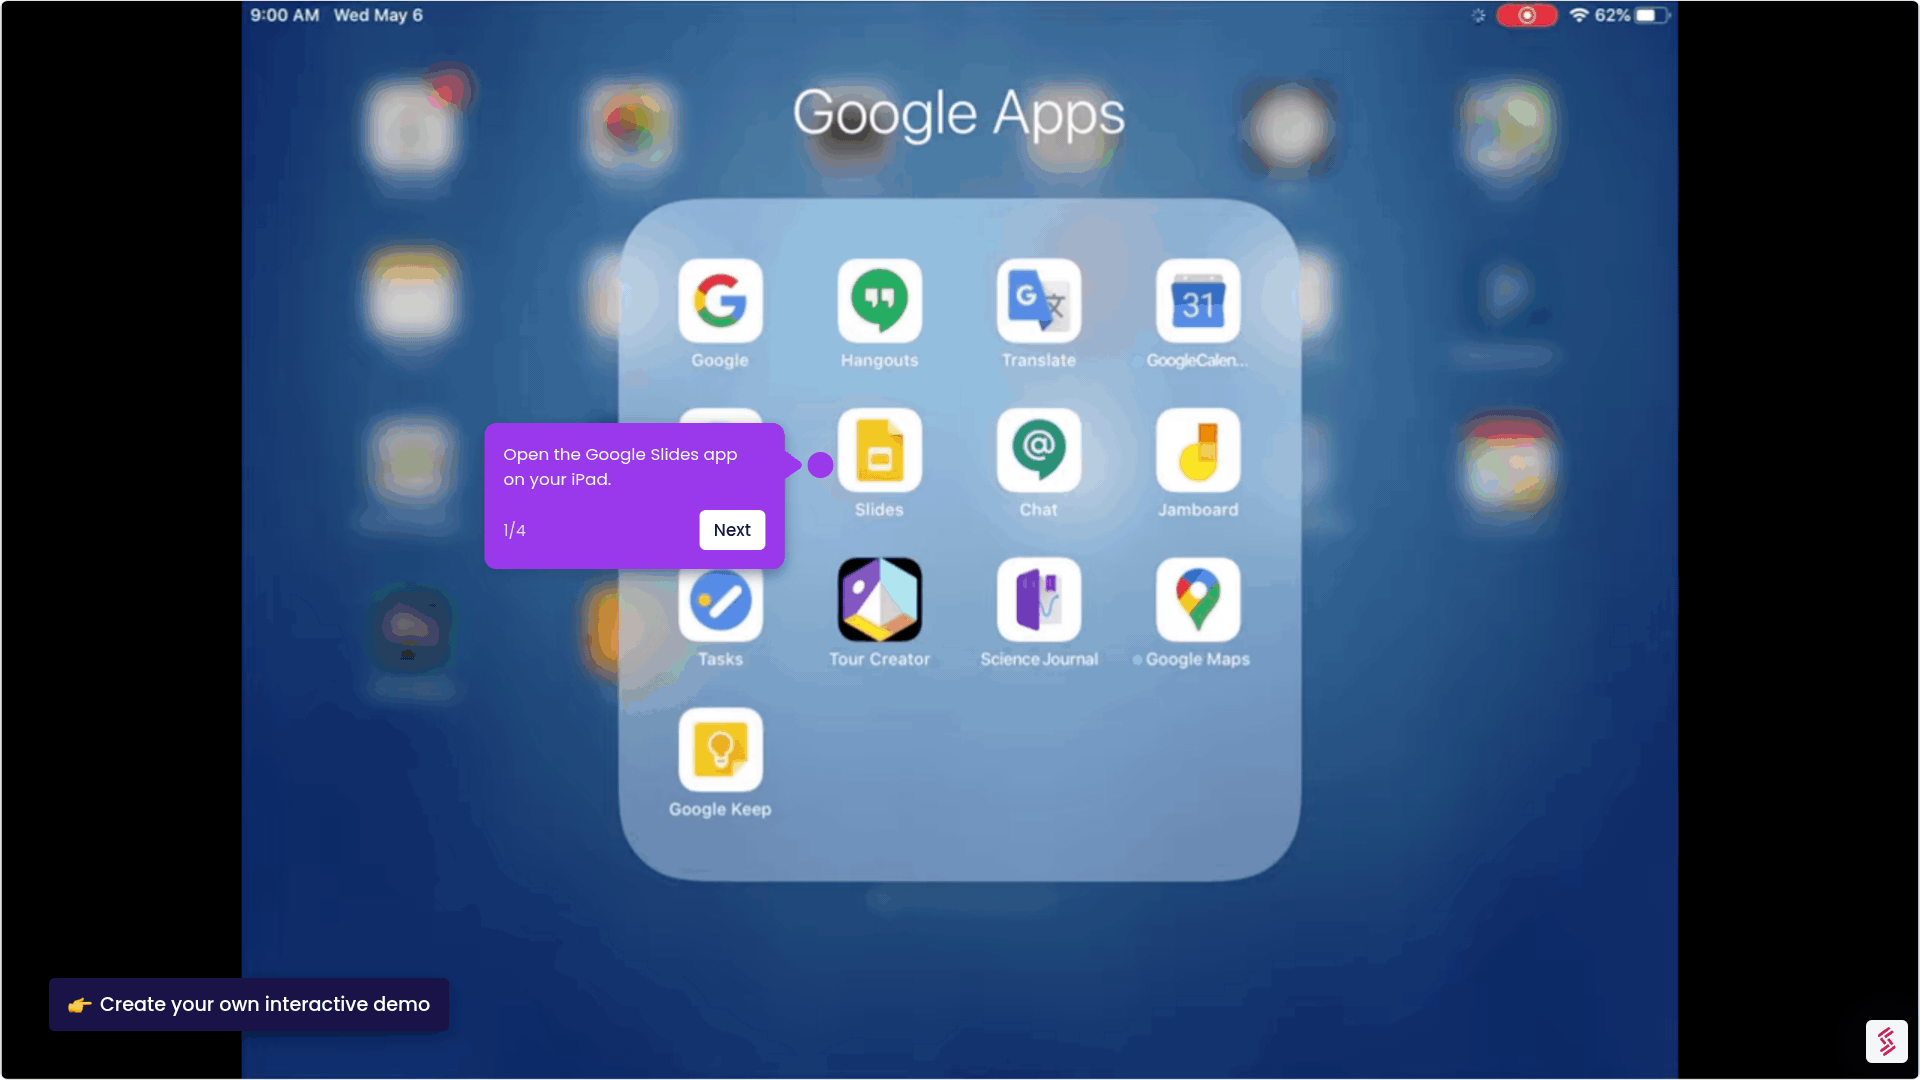Launch the Chat app
The height and width of the screenshot is (1080, 1920).
(x=1039, y=450)
